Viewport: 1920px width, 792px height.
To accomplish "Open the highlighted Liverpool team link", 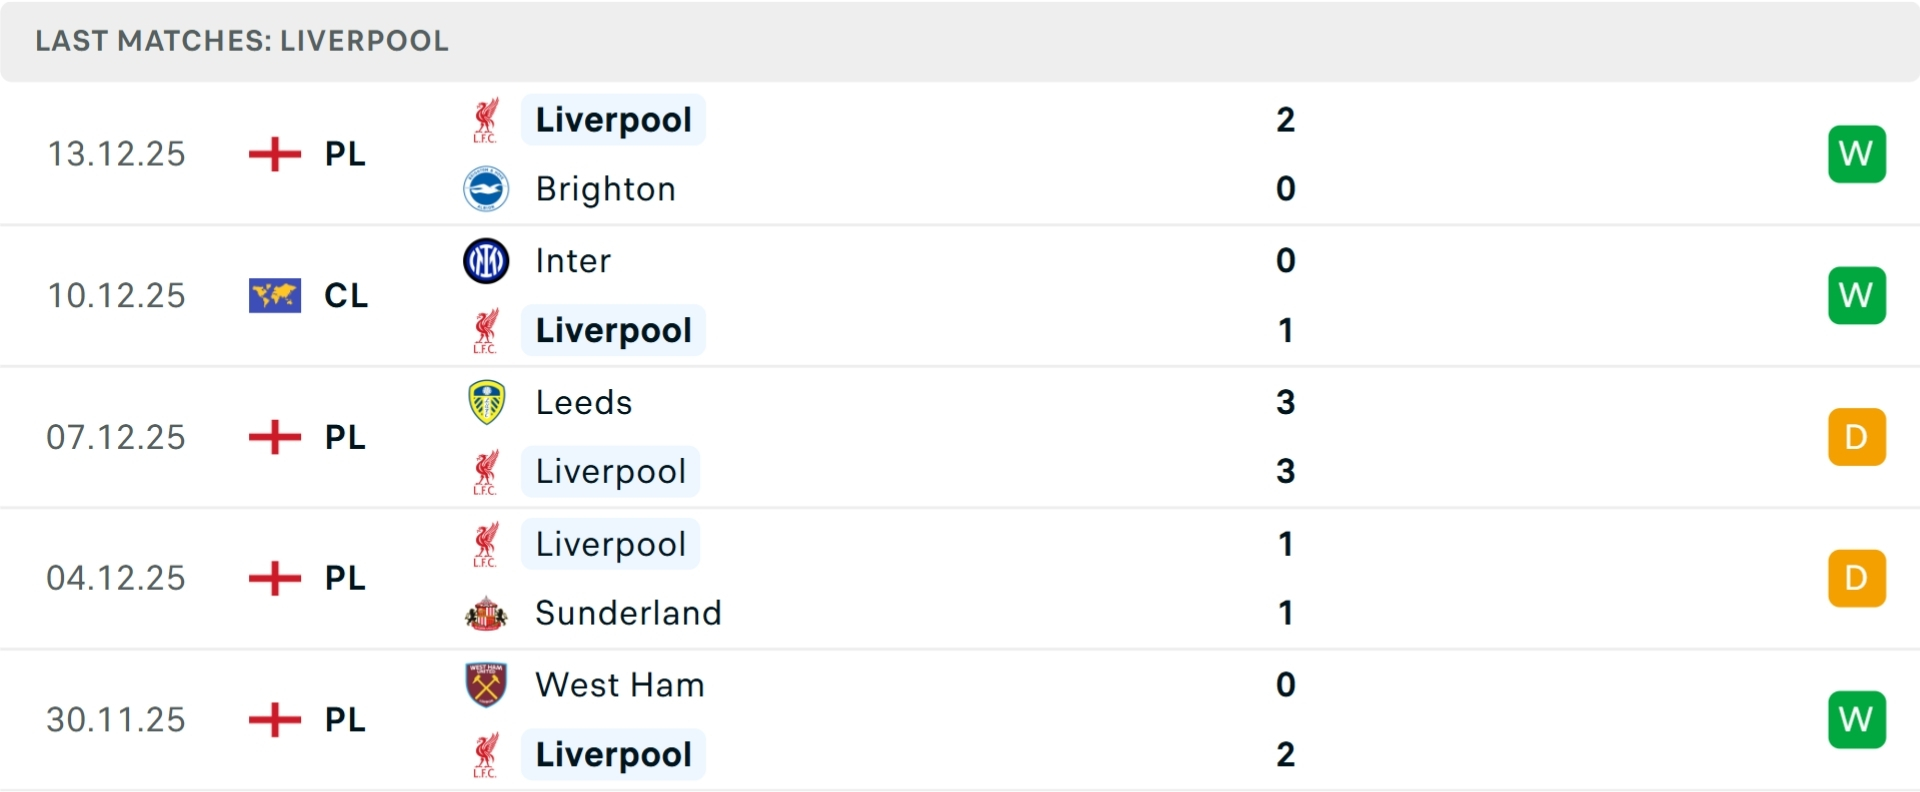I will click(613, 120).
